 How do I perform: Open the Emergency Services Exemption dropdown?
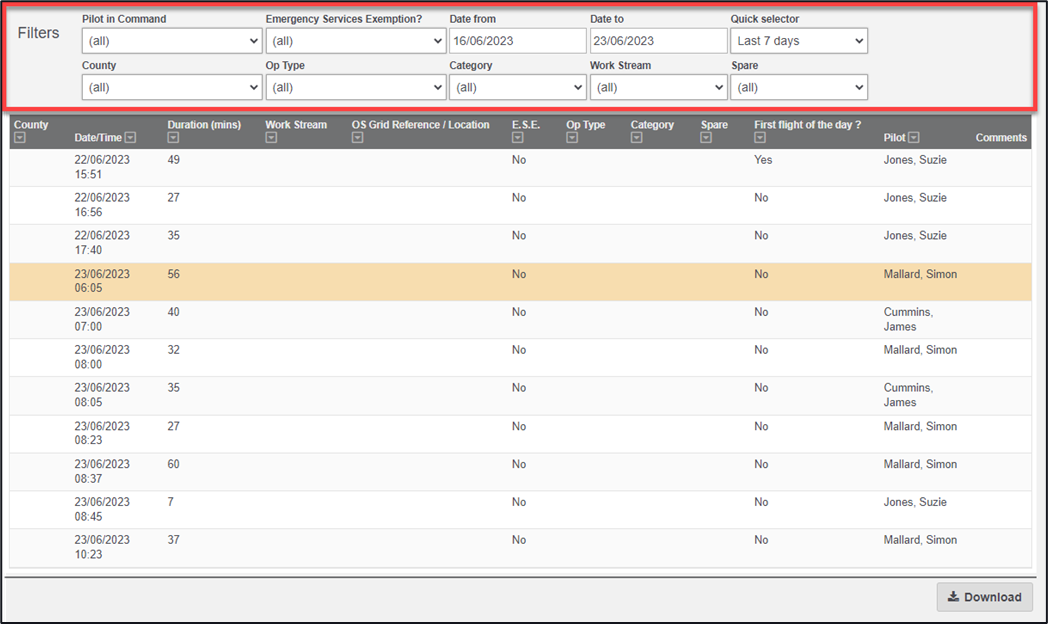[355, 41]
